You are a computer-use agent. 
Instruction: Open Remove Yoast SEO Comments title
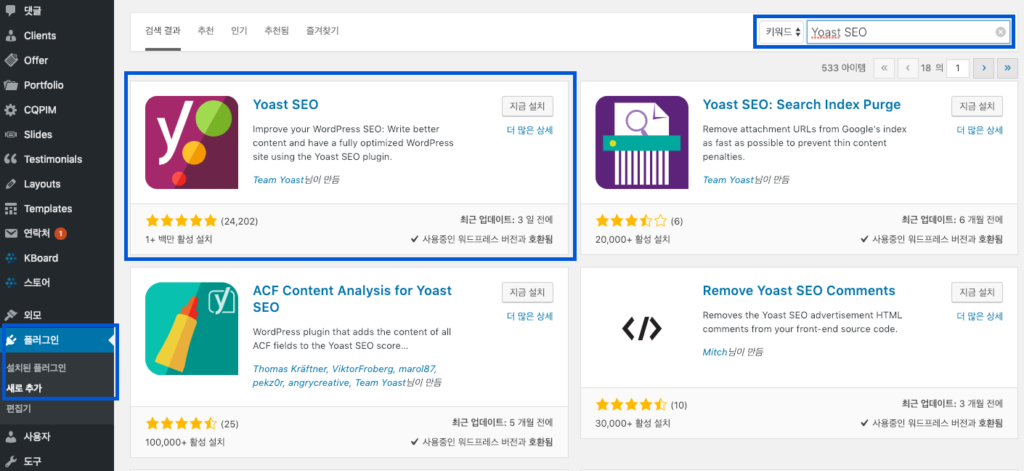(799, 291)
